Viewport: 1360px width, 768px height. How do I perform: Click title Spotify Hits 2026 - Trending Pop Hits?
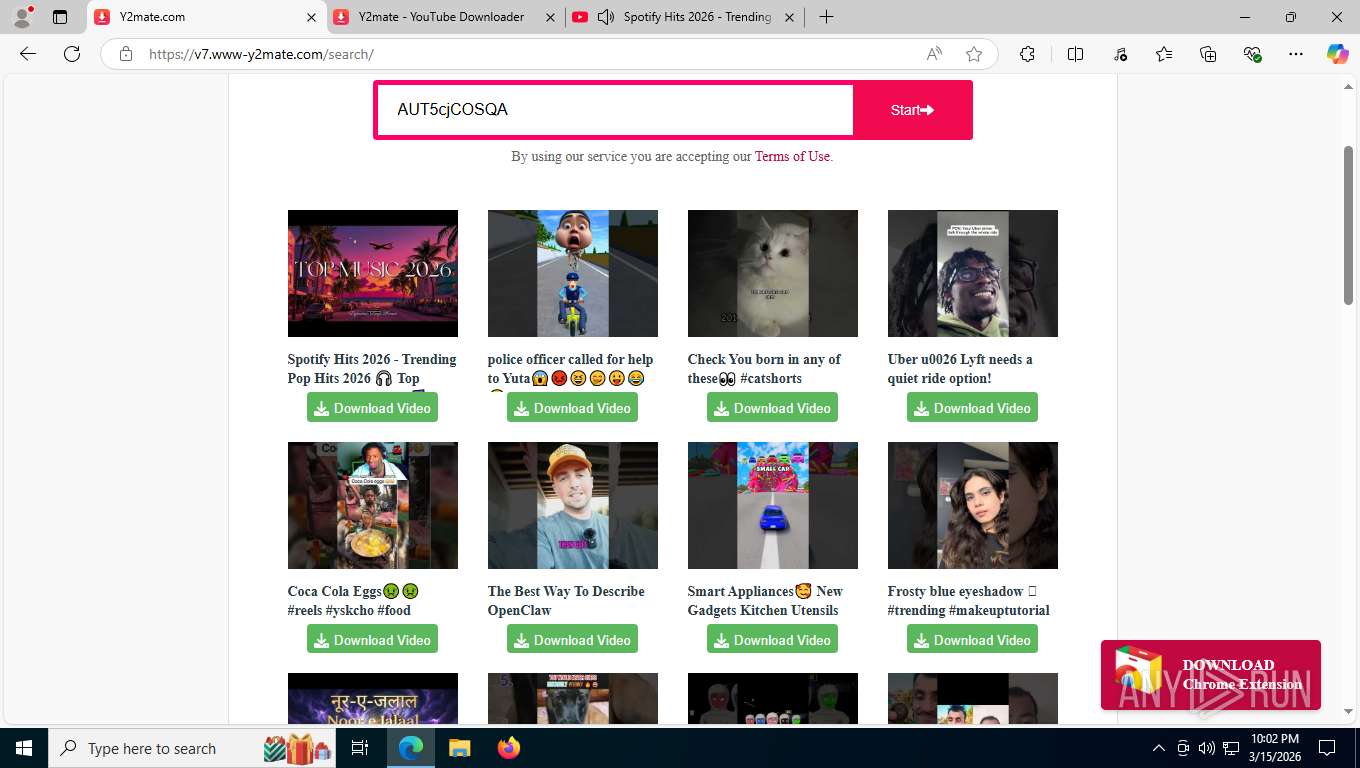(x=372, y=369)
